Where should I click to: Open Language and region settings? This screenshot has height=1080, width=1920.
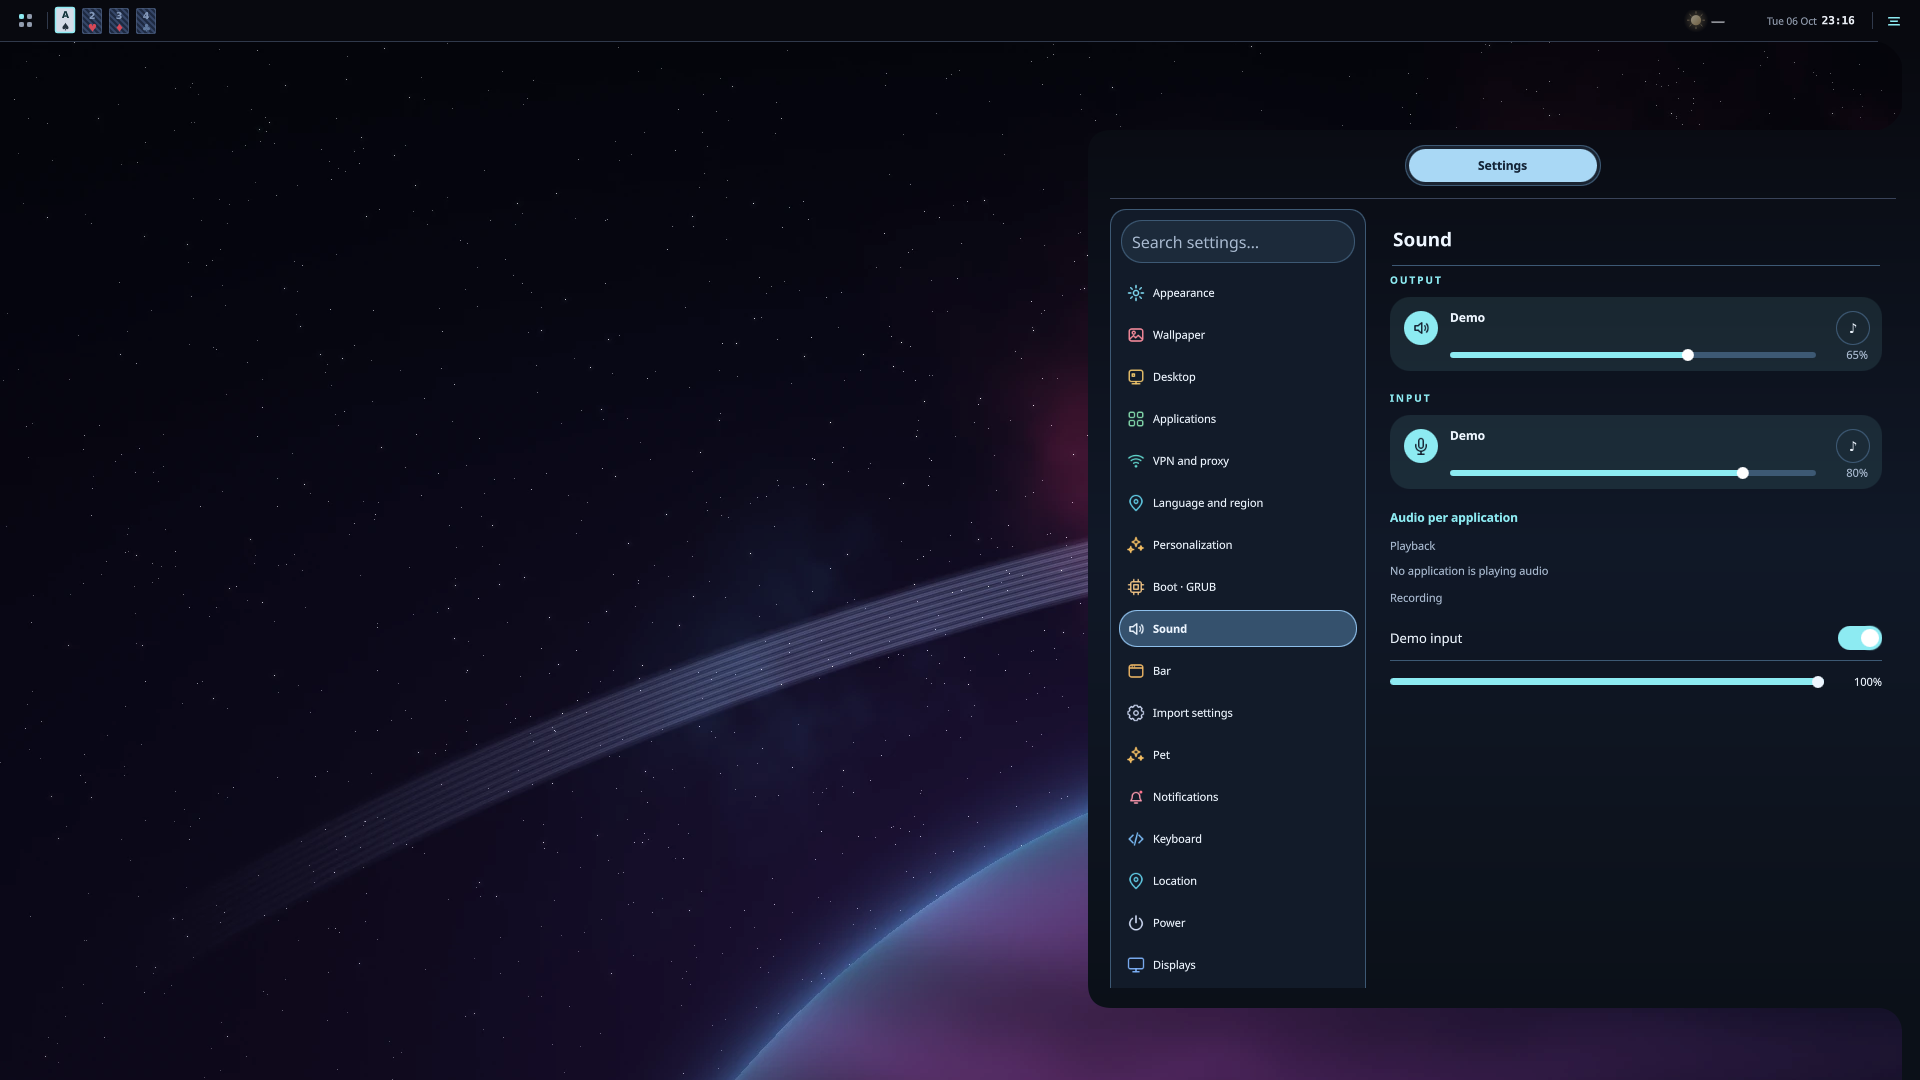pos(1237,503)
